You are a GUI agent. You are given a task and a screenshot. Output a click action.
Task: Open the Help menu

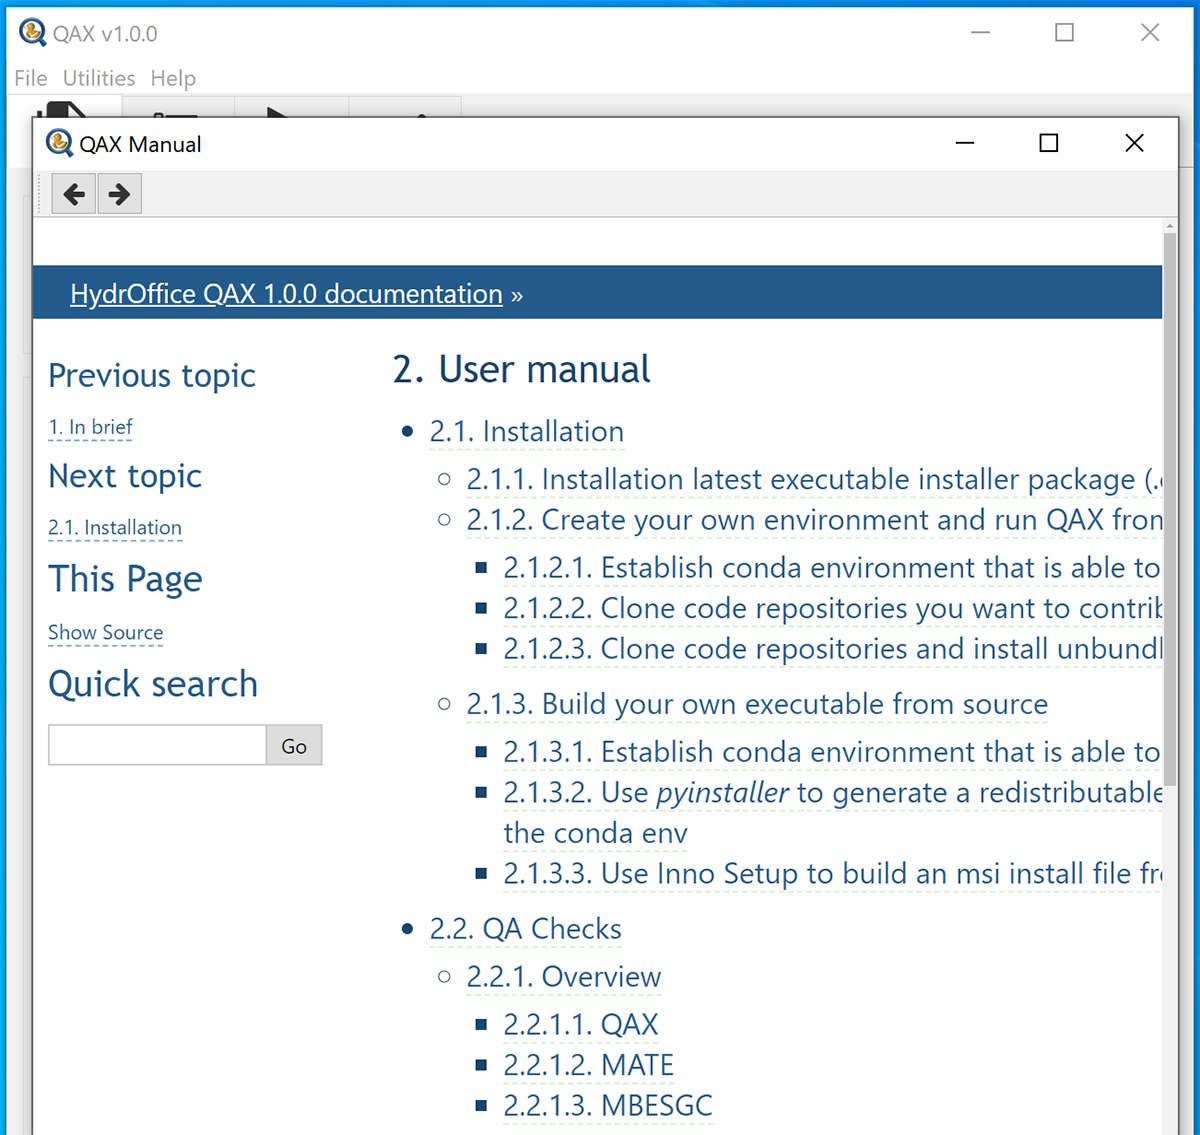(173, 78)
